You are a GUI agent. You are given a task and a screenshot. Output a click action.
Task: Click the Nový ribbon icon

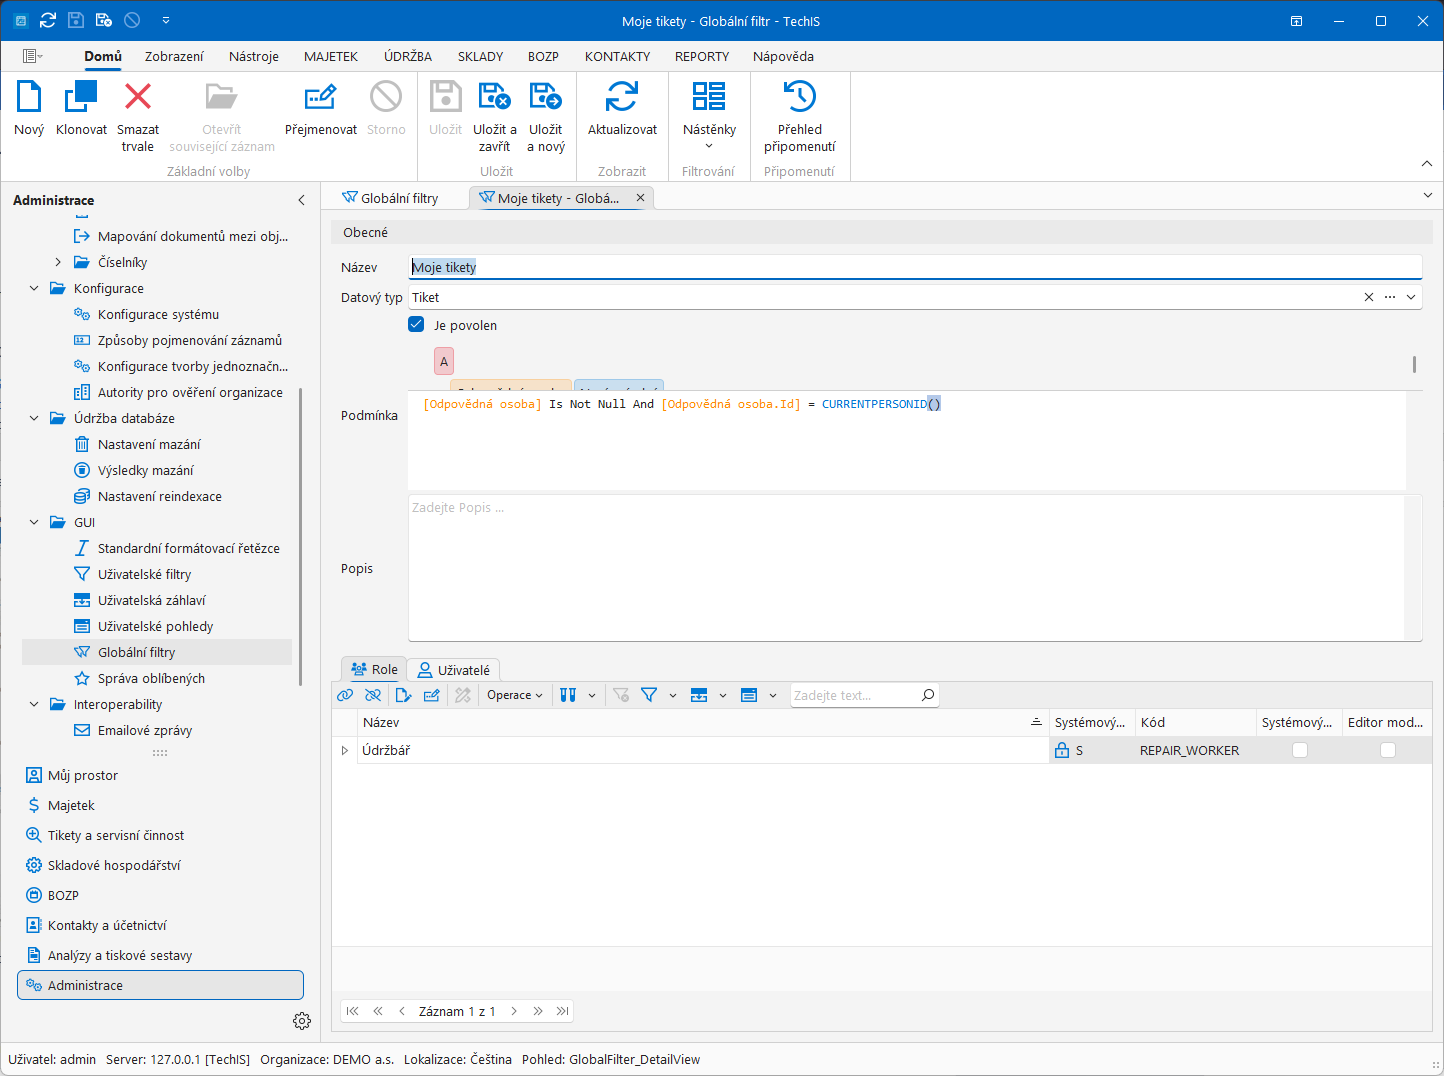coord(29,97)
